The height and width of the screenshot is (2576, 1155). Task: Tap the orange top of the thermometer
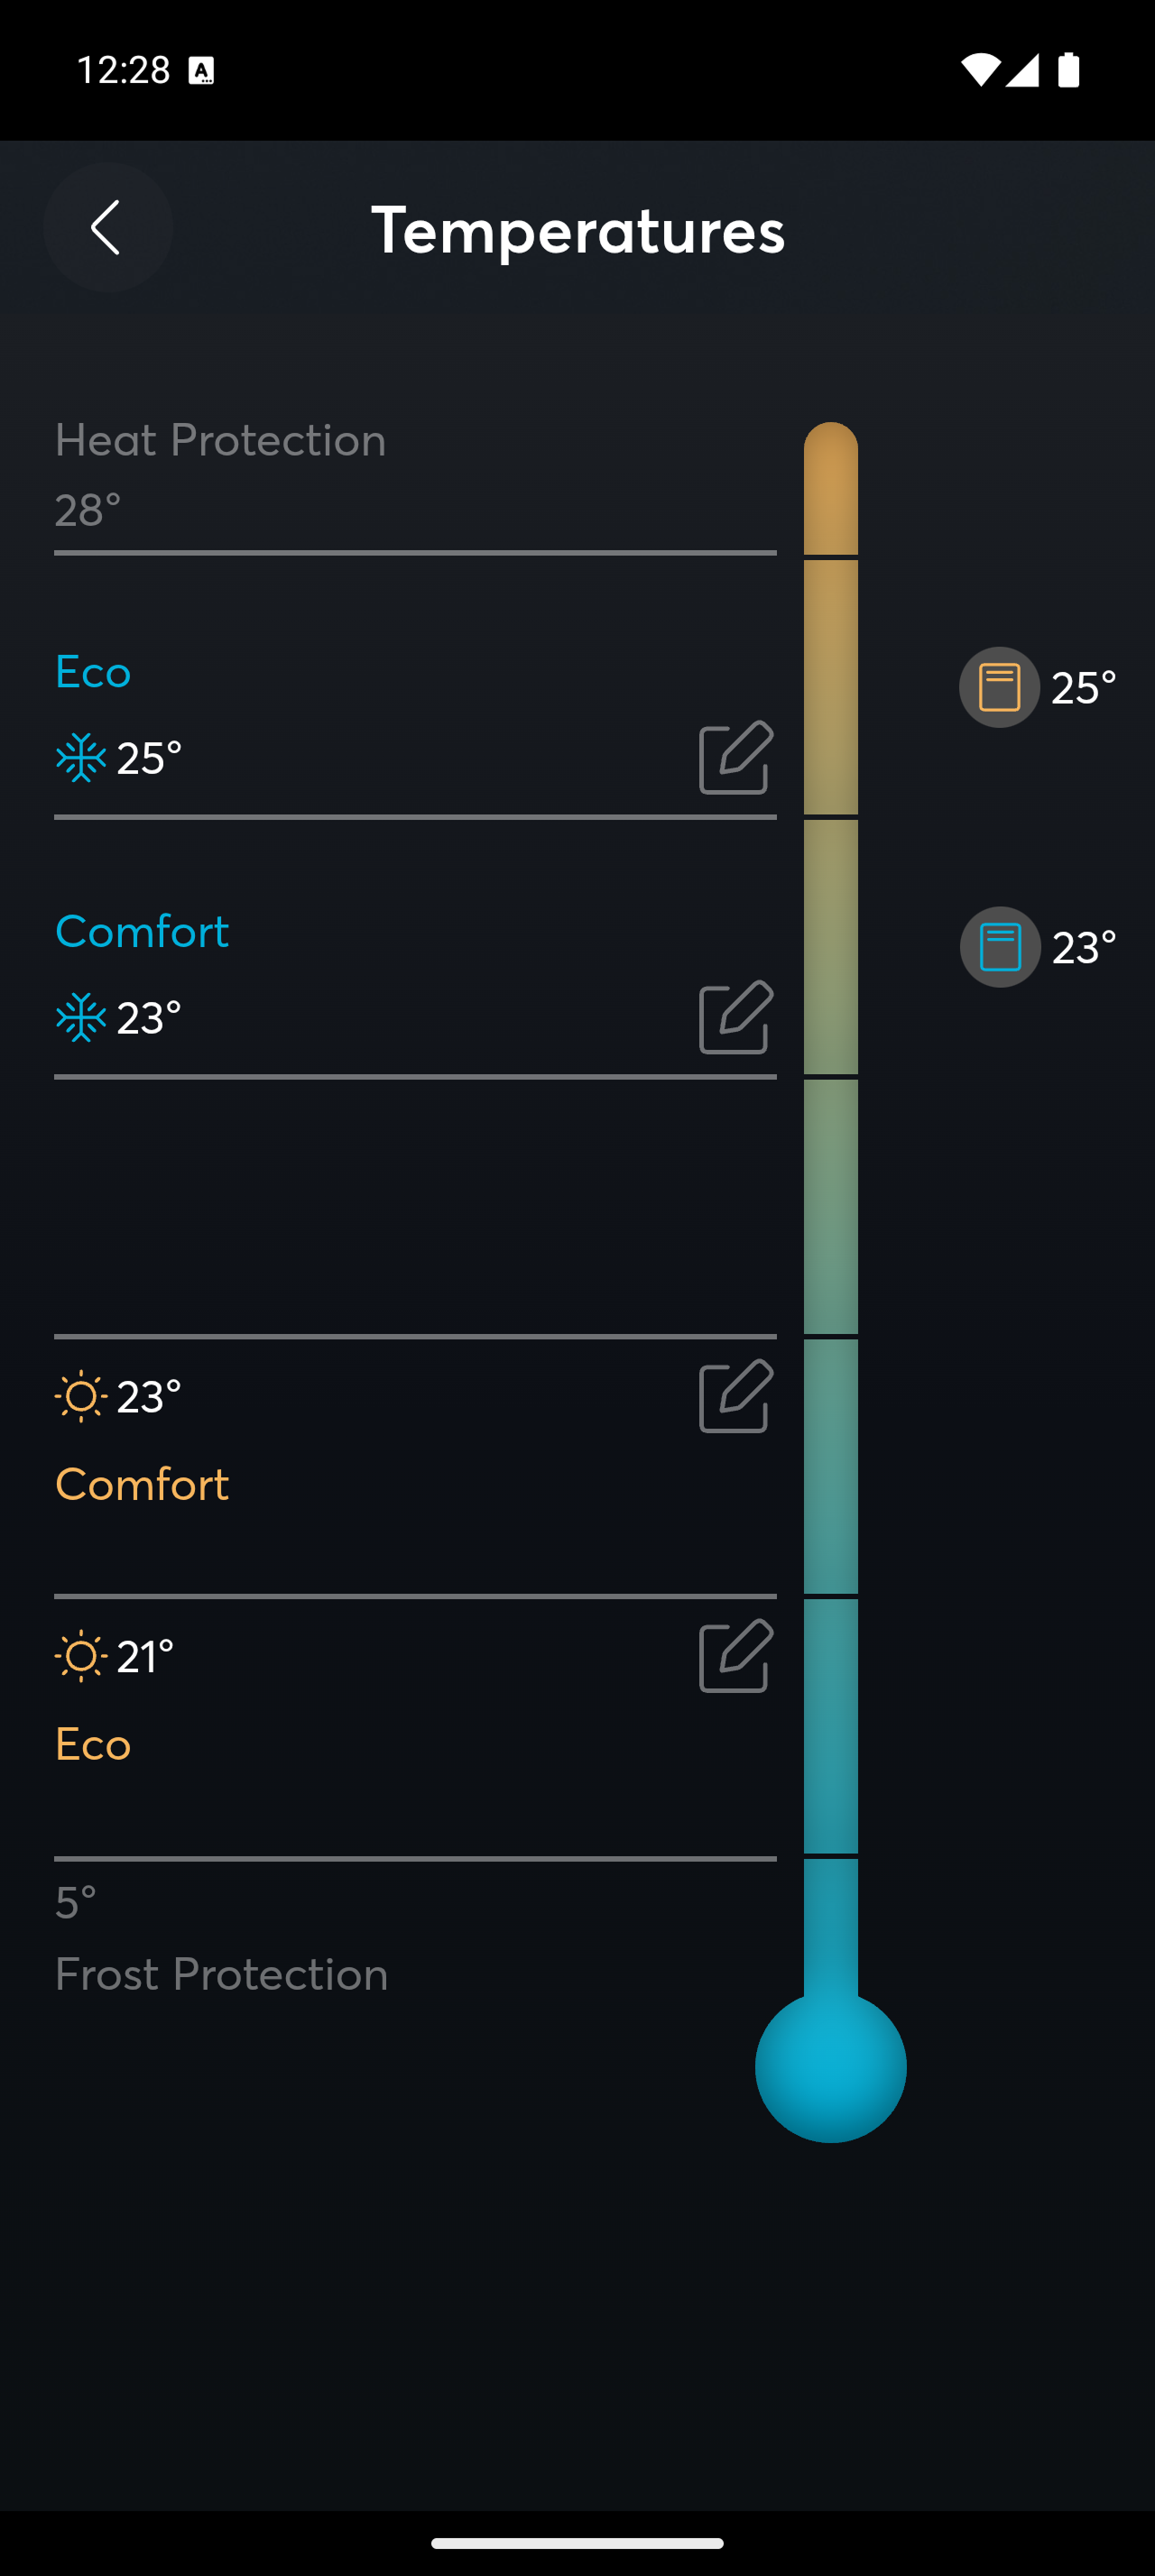point(831,488)
